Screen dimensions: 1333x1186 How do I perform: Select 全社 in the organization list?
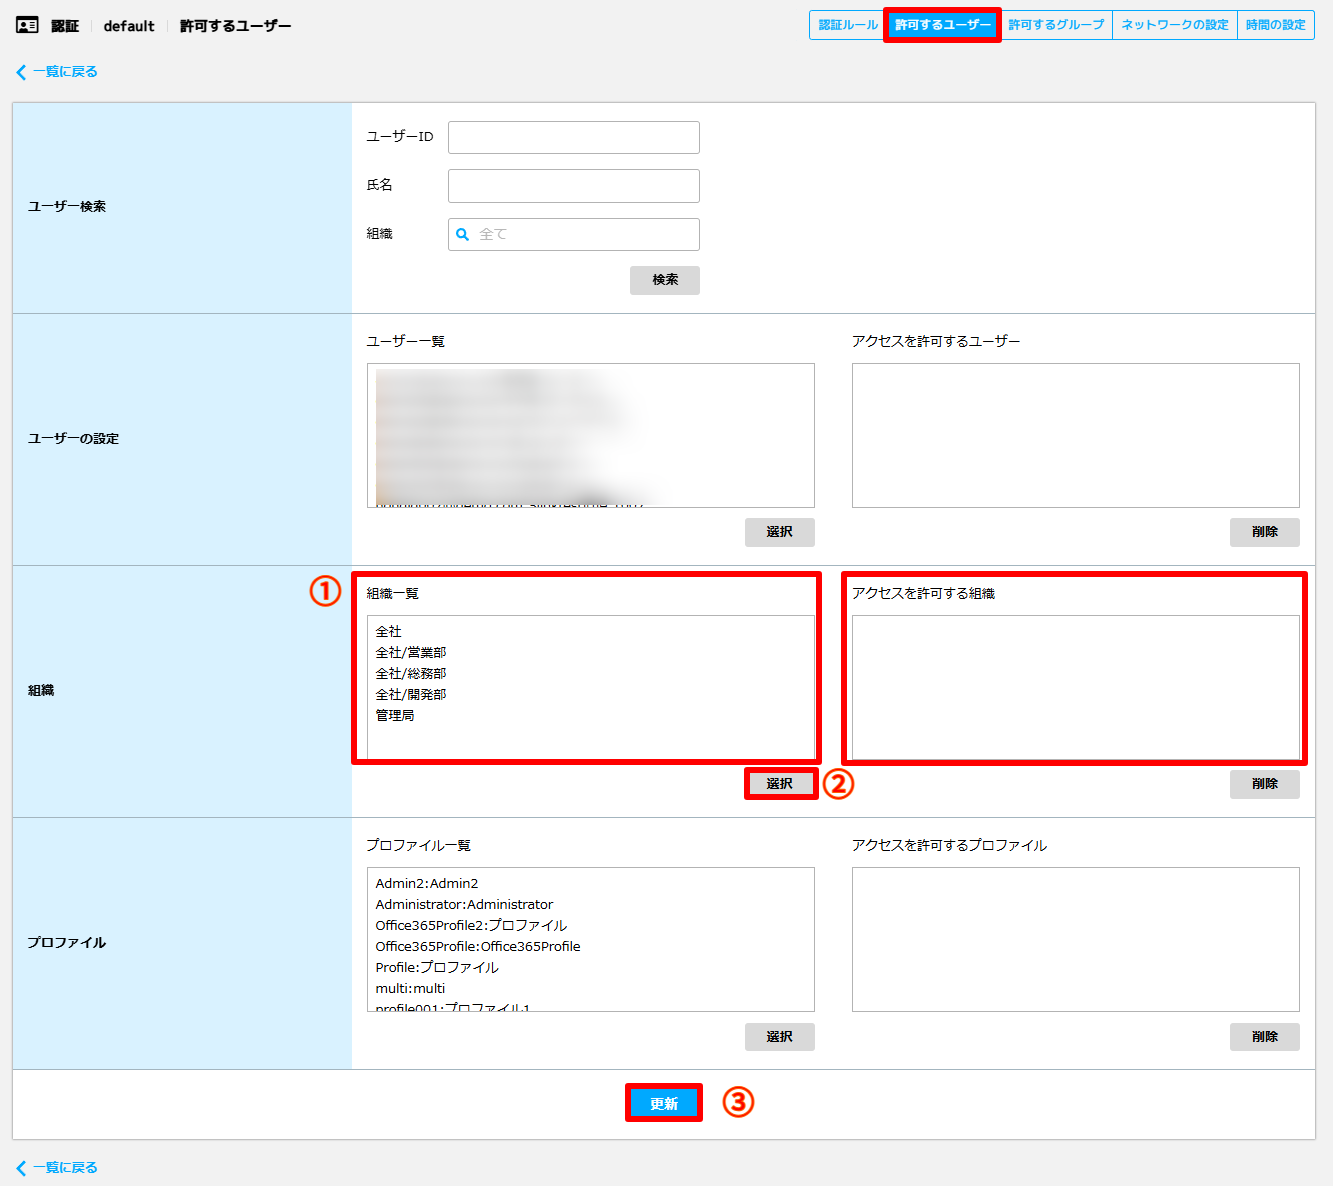(389, 632)
